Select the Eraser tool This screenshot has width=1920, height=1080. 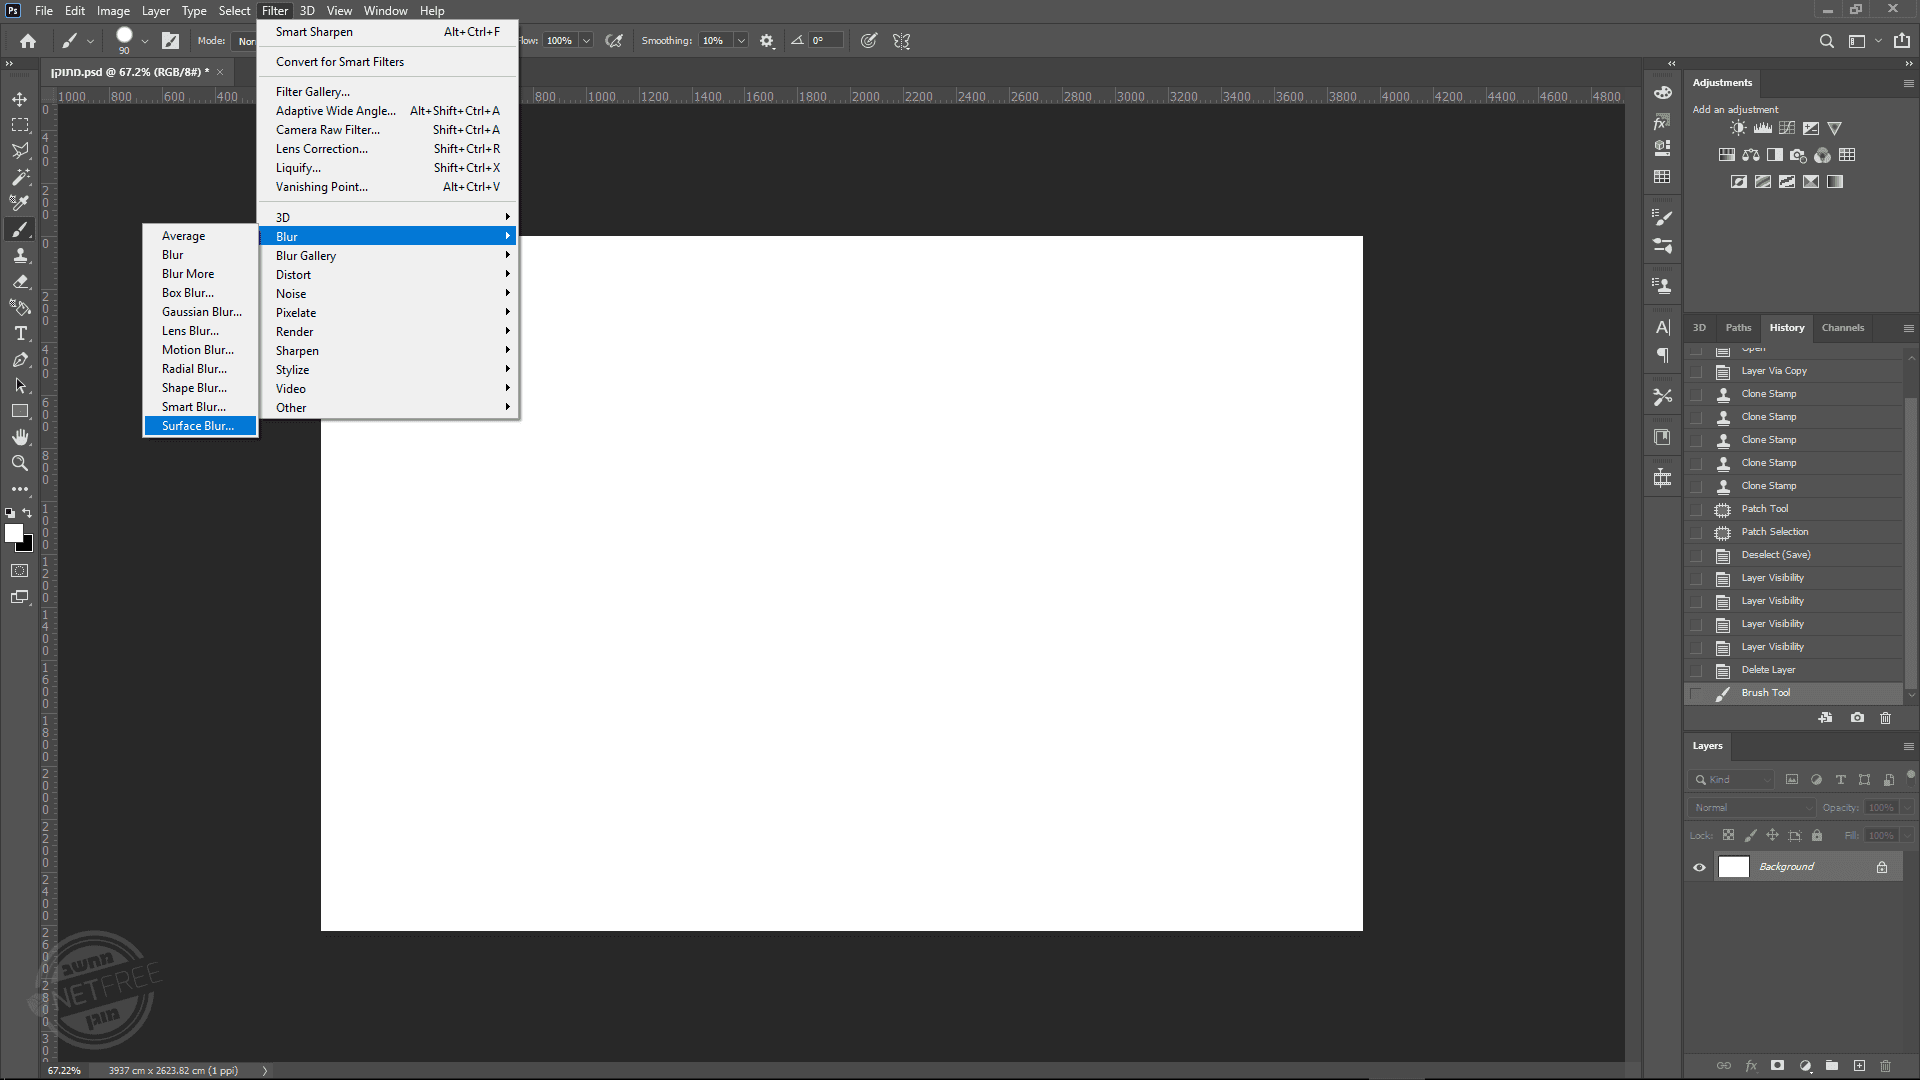(x=19, y=282)
